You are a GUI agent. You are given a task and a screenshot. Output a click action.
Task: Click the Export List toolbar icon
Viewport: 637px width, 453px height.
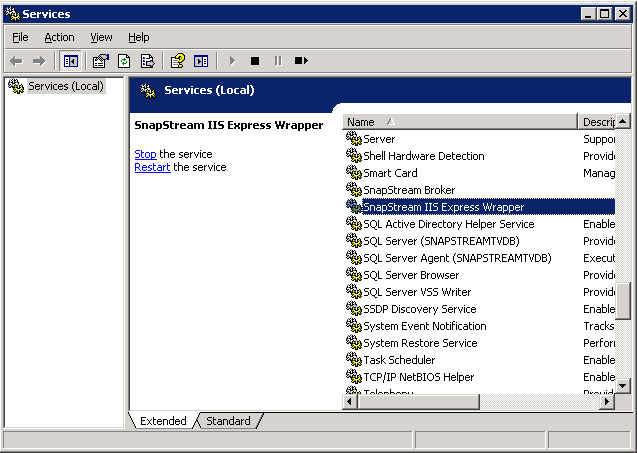tap(147, 61)
